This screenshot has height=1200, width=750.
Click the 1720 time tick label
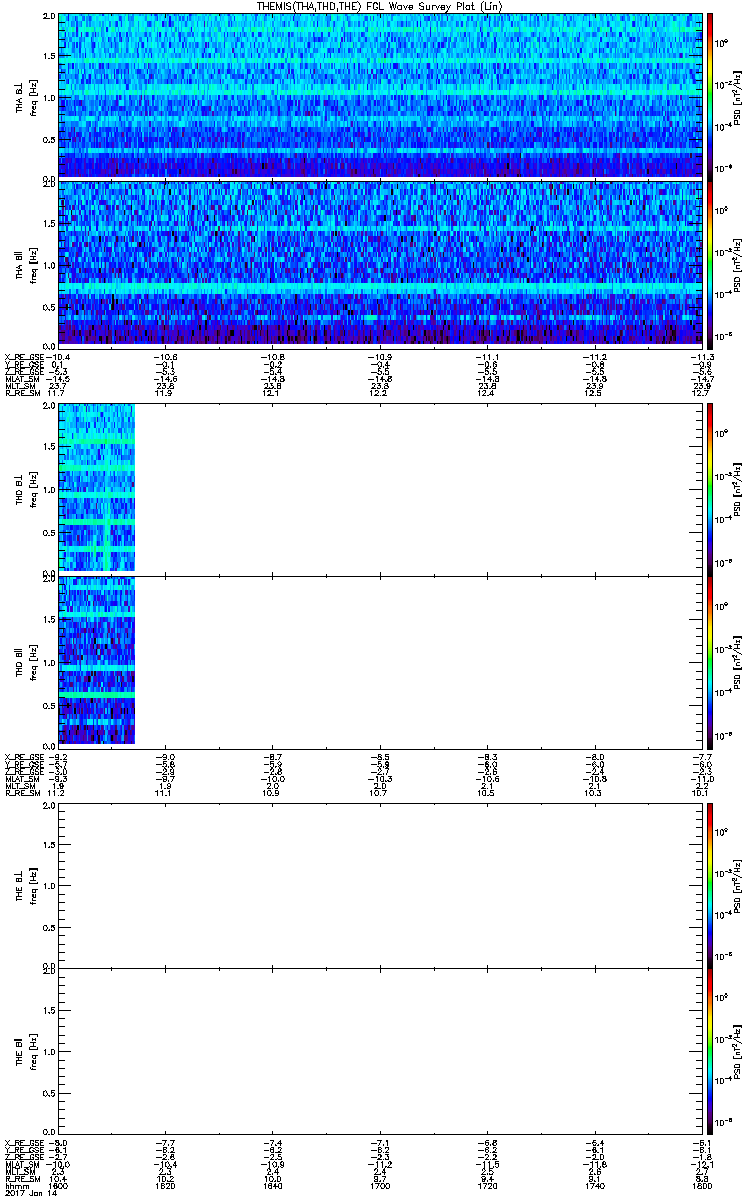486,1186
